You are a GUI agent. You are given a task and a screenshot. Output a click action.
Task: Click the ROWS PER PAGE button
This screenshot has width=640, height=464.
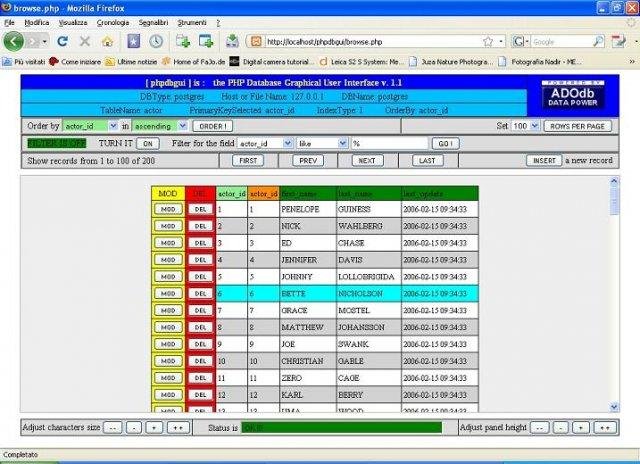tap(578, 126)
